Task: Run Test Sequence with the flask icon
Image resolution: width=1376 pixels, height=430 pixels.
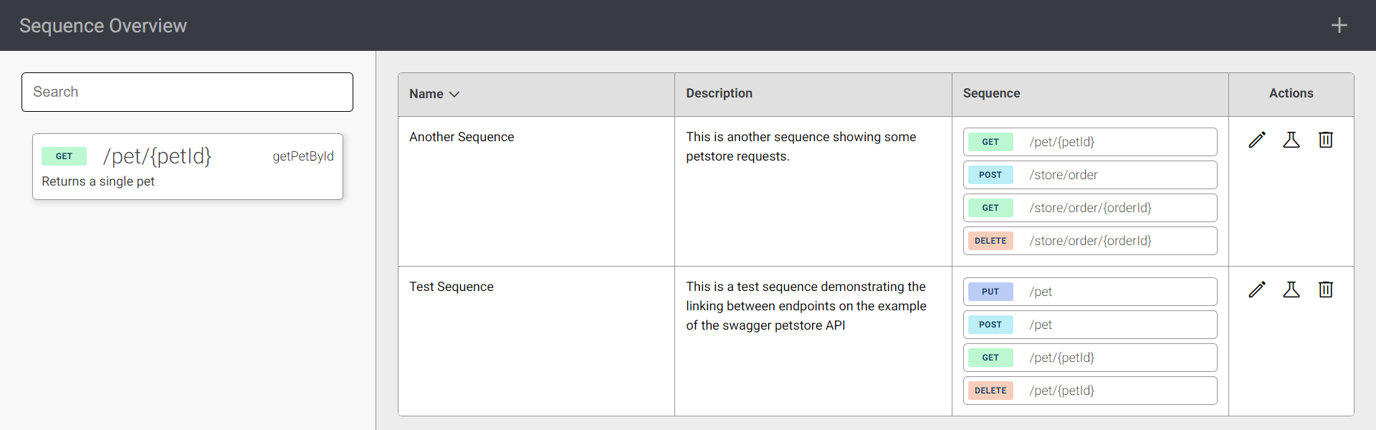Action: click(x=1291, y=290)
